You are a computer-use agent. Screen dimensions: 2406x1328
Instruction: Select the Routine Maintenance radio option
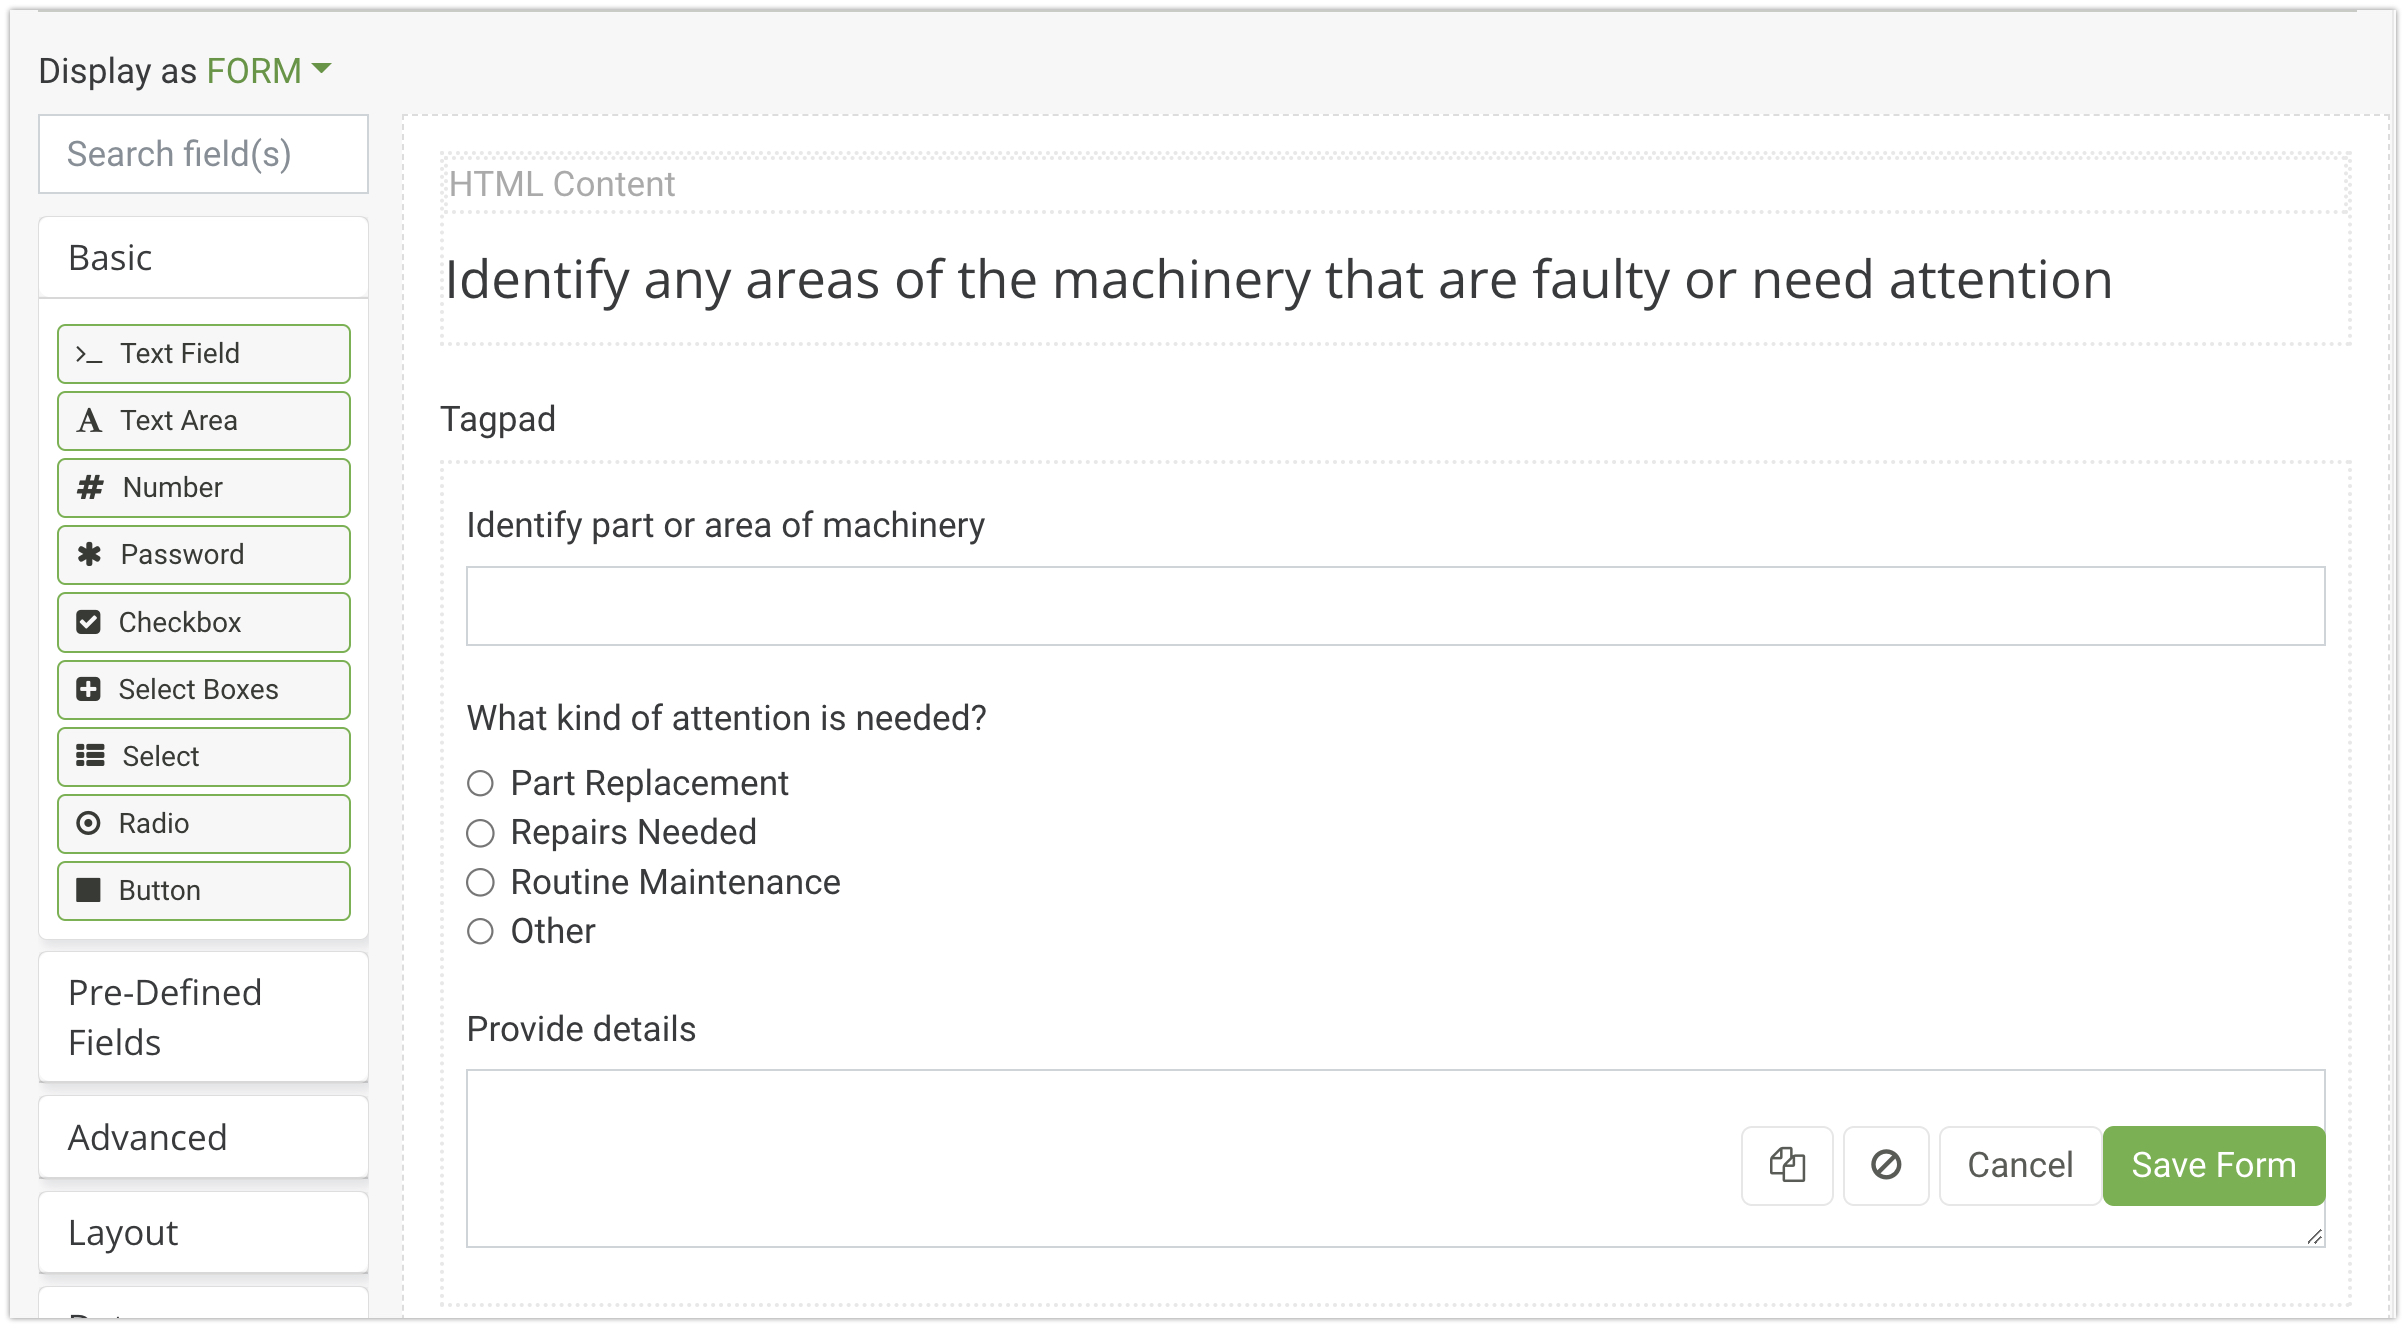481,882
